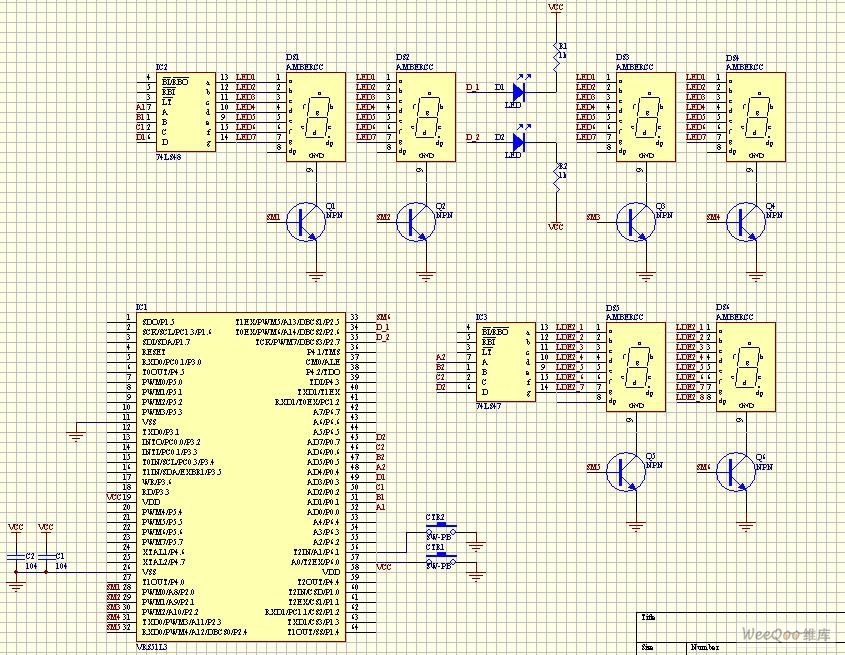Viewport: 845px width, 655px height.
Task: Click the IC1 VRS51L3 microcontroller body
Action: point(239,470)
